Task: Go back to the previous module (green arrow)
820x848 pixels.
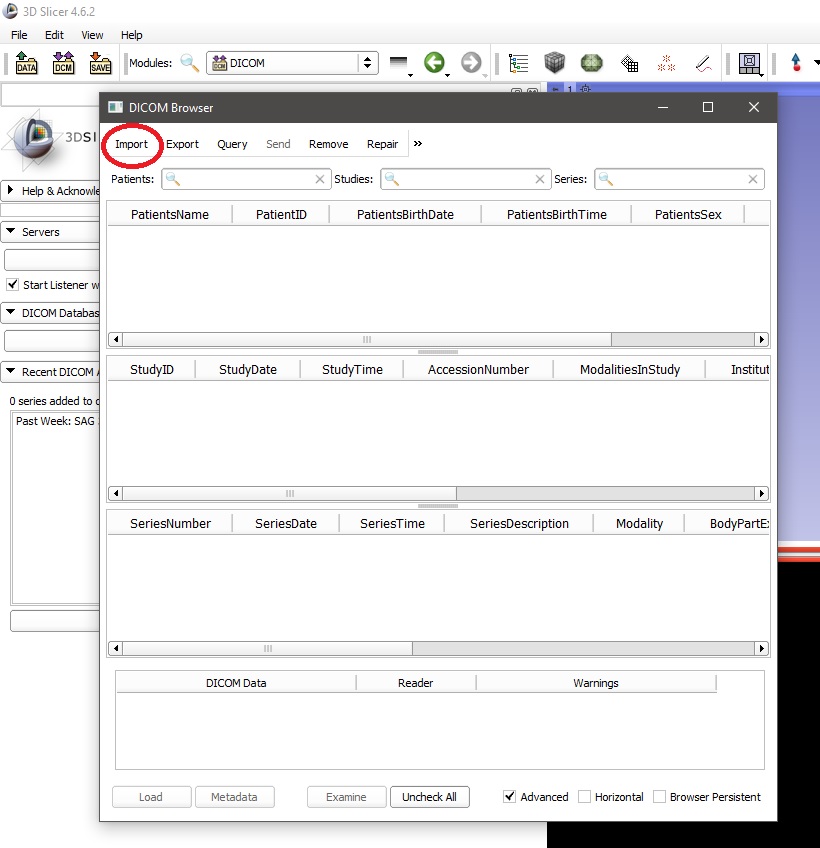Action: [433, 63]
